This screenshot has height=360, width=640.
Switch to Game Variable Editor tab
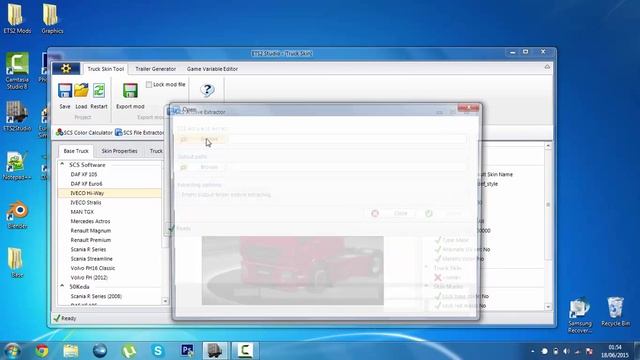pyautogui.click(x=212, y=69)
